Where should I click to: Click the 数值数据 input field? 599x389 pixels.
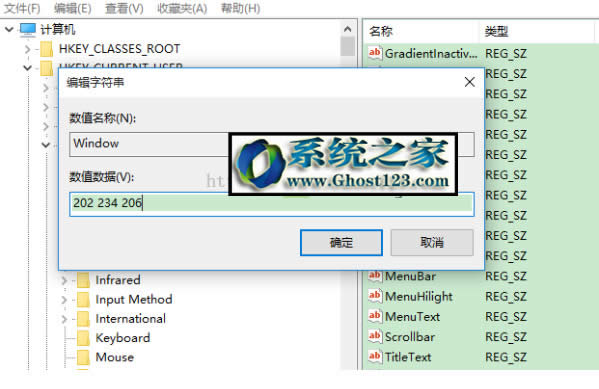point(272,204)
